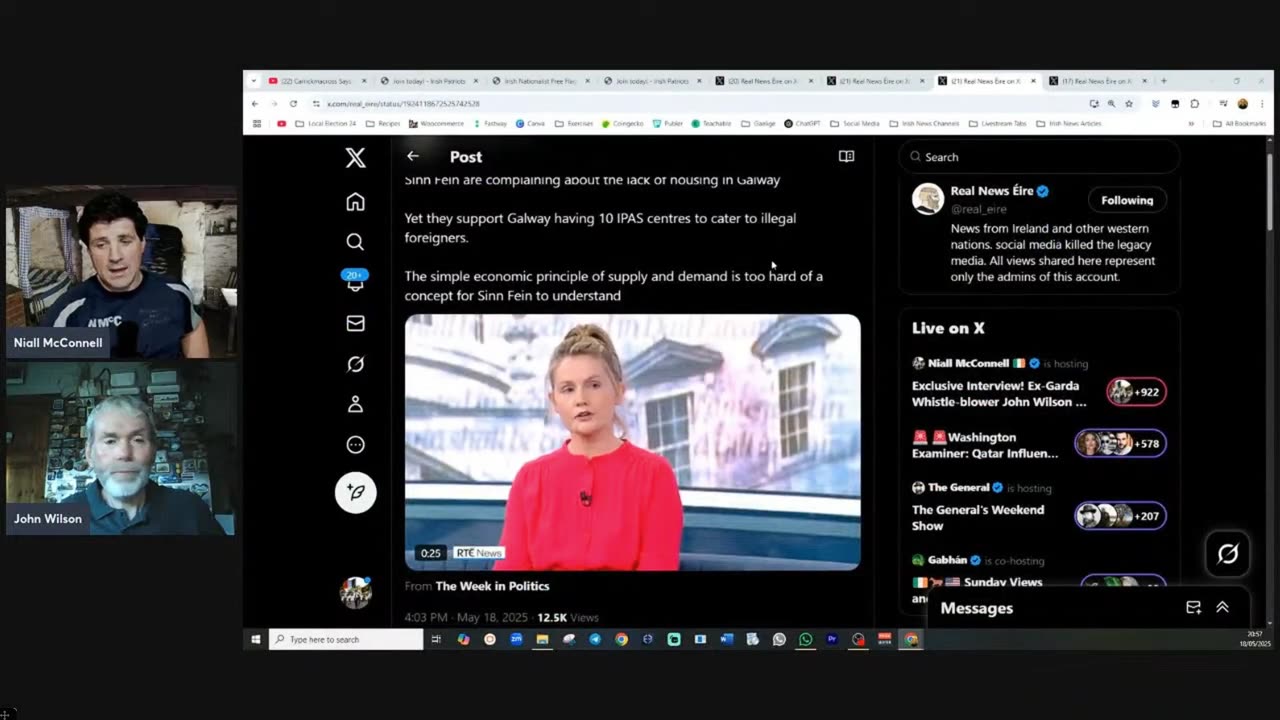Image resolution: width=1280 pixels, height=720 pixels.
Task: Open the Local Election 24 bookmark folder
Action: pyautogui.click(x=325, y=124)
